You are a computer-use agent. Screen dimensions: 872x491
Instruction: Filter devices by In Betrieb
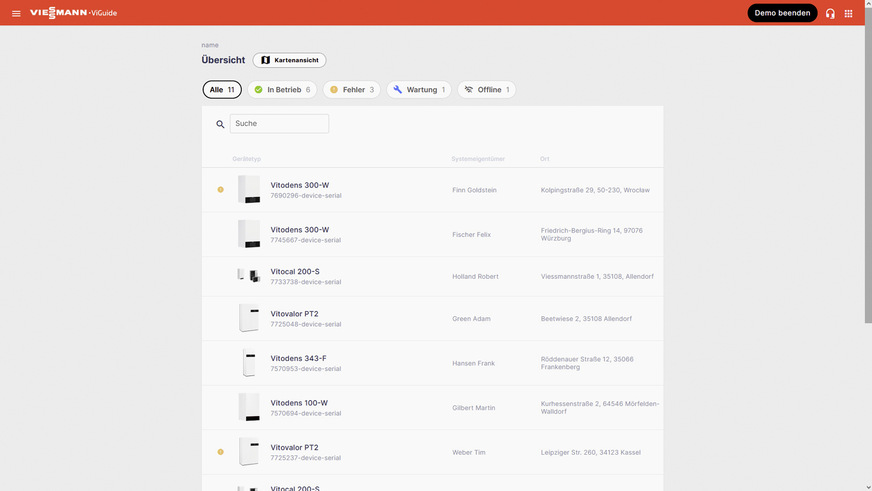pos(281,90)
